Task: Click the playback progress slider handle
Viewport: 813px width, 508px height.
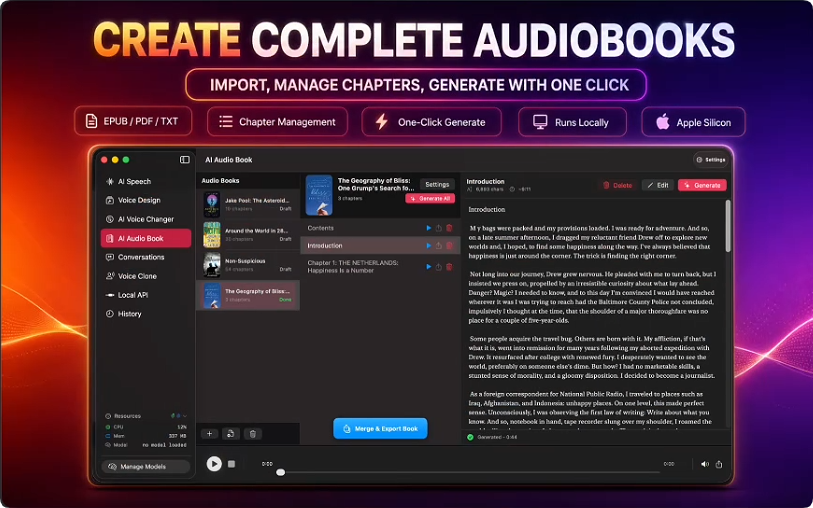Action: [x=281, y=472]
